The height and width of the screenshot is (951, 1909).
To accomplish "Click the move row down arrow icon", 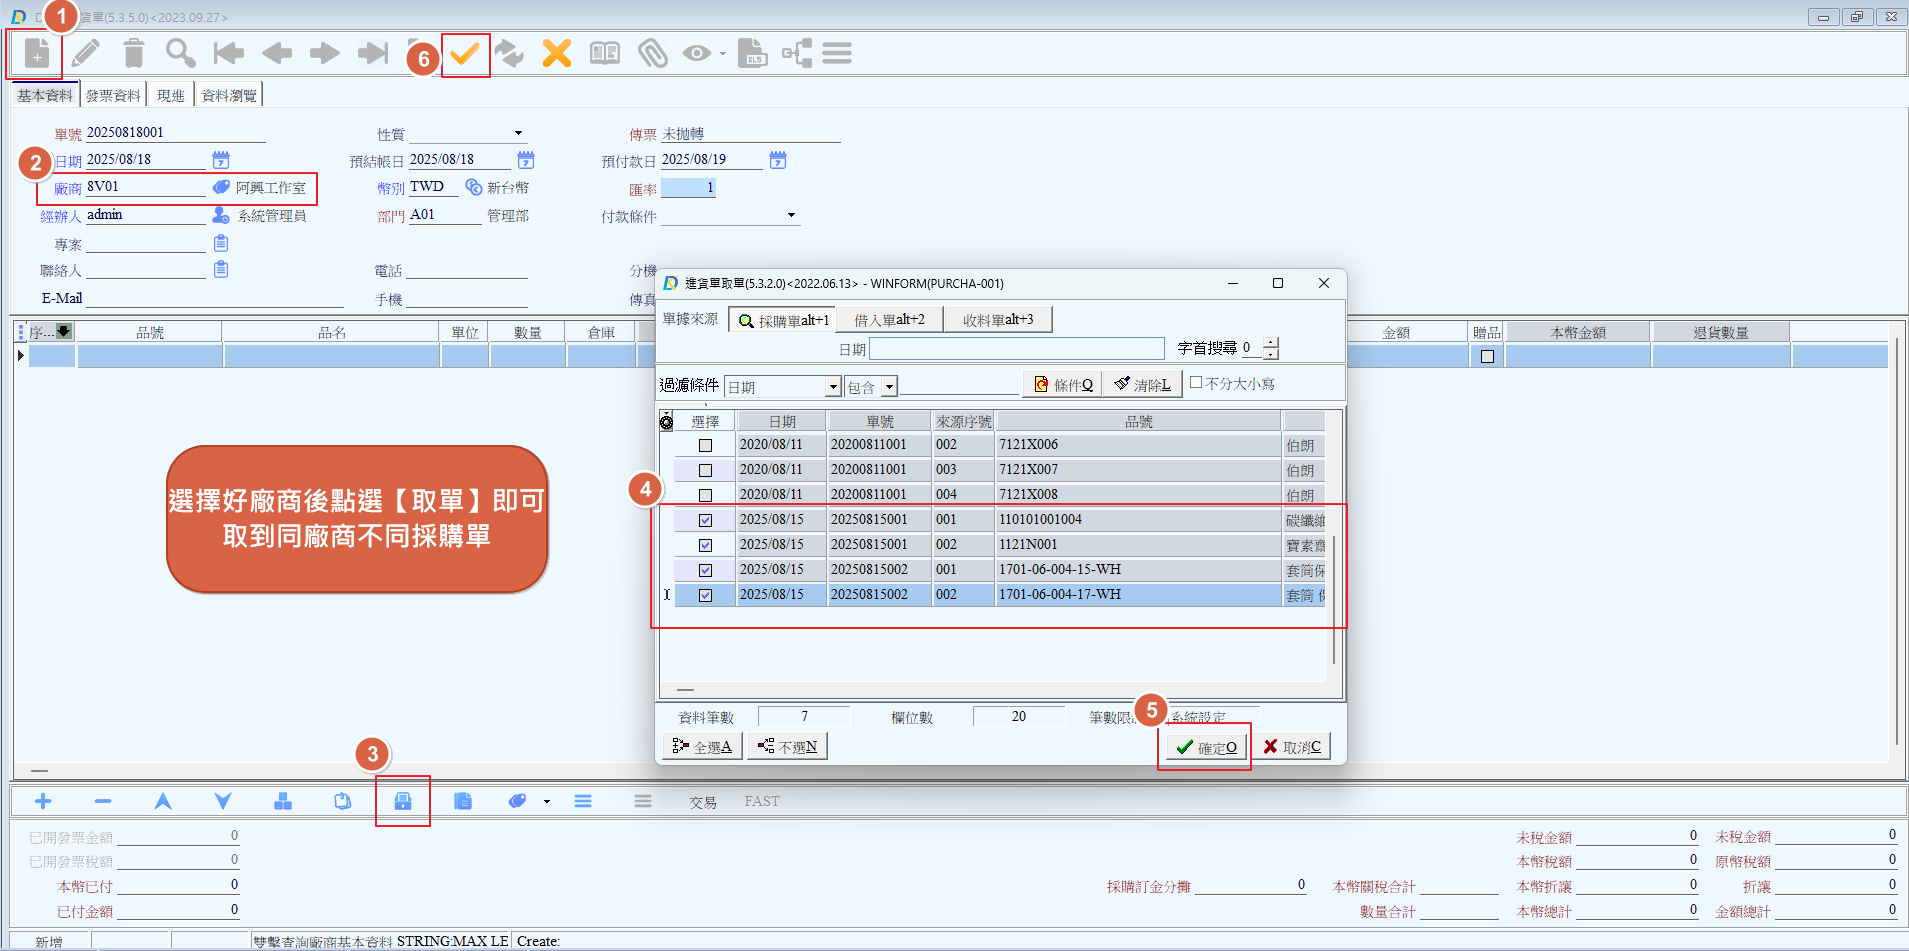I will 223,801.
